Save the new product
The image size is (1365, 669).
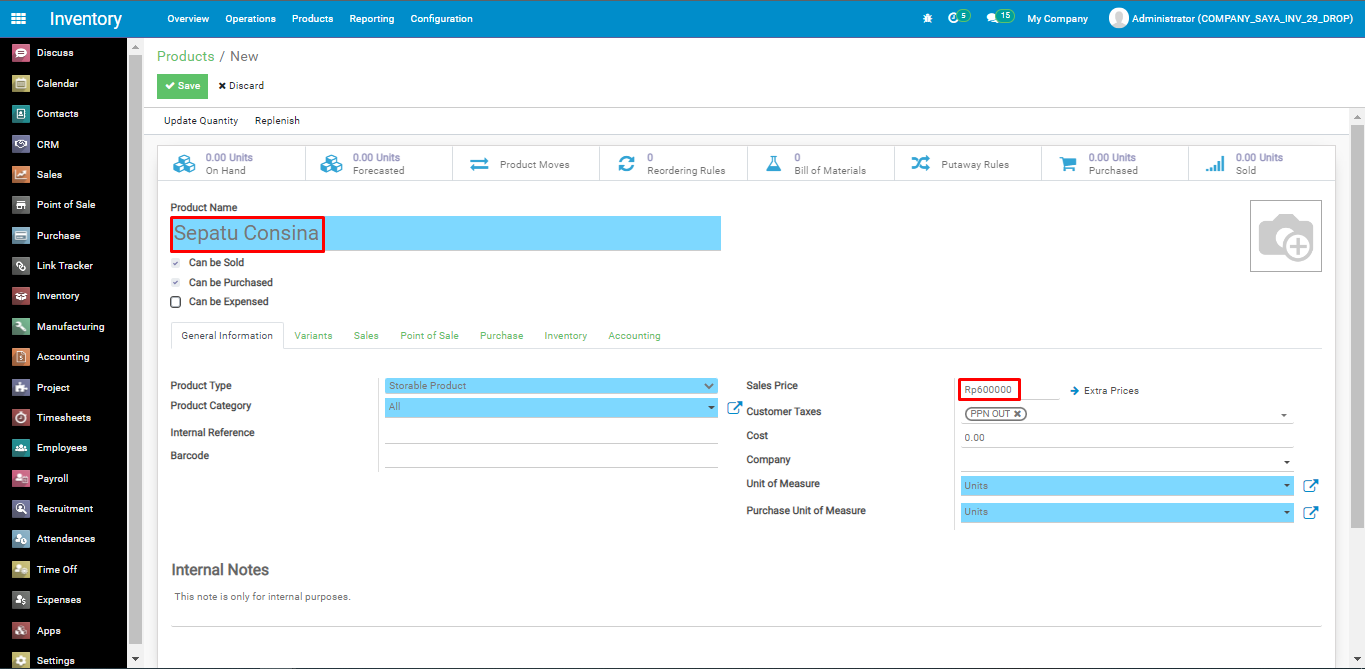pyautogui.click(x=182, y=86)
